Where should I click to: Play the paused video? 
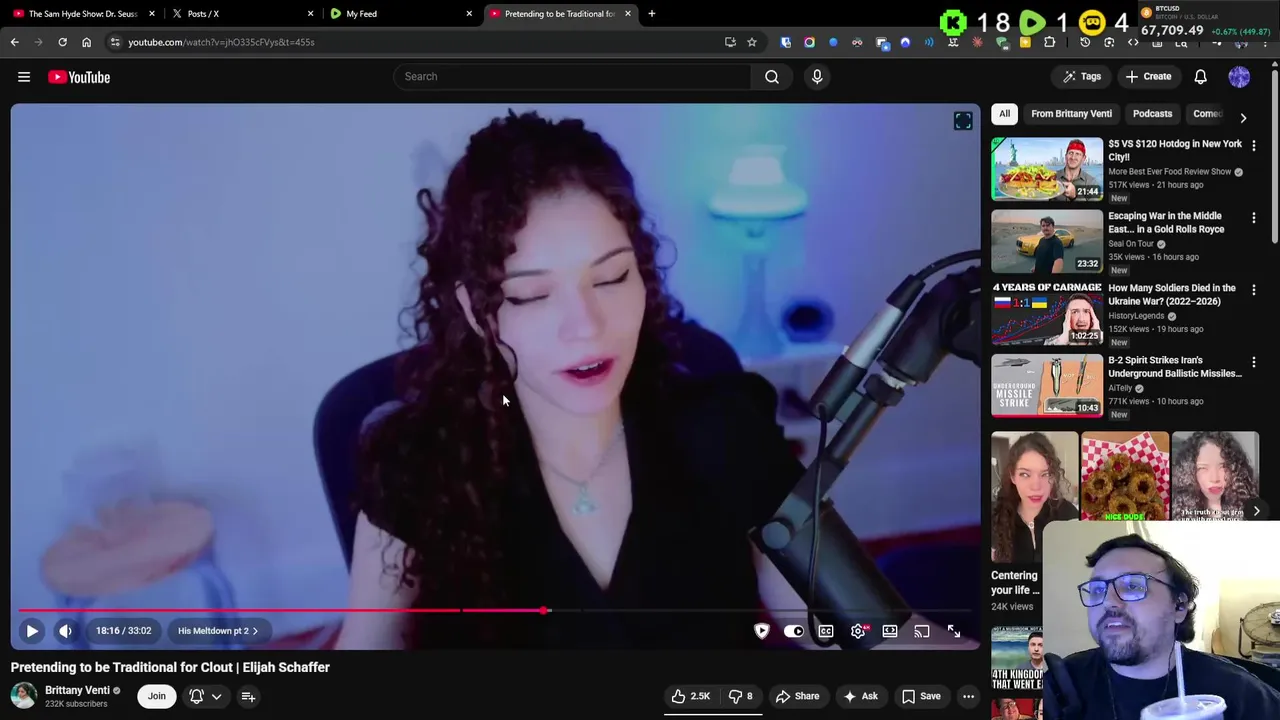pos(32,631)
